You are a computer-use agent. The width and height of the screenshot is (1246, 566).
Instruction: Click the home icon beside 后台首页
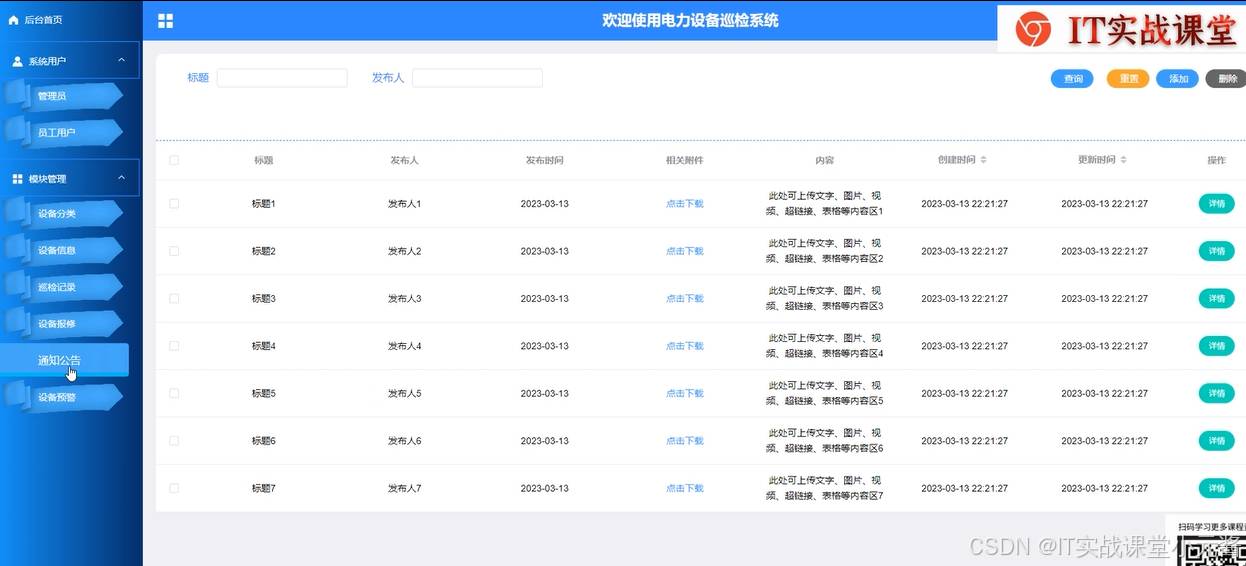(14, 20)
